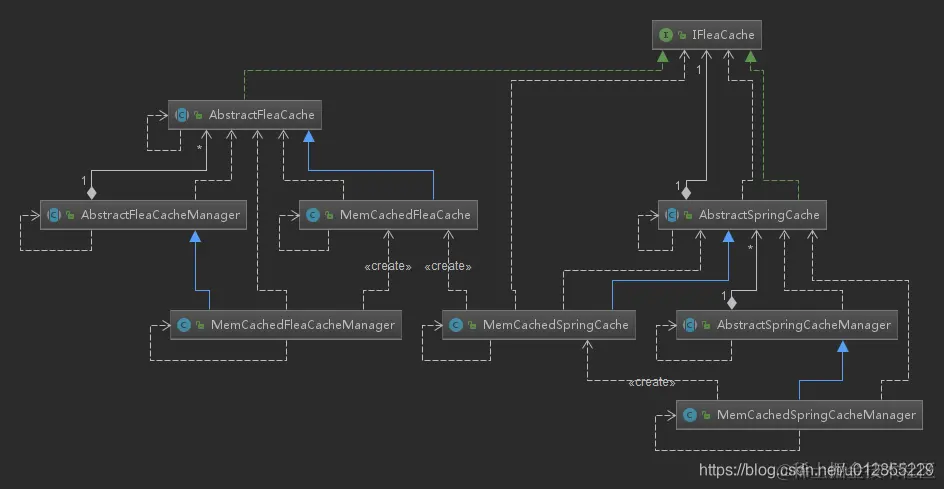944x489 pixels.
Task: Select the AbstractFleaCacheManager node label
Action: tap(160, 215)
